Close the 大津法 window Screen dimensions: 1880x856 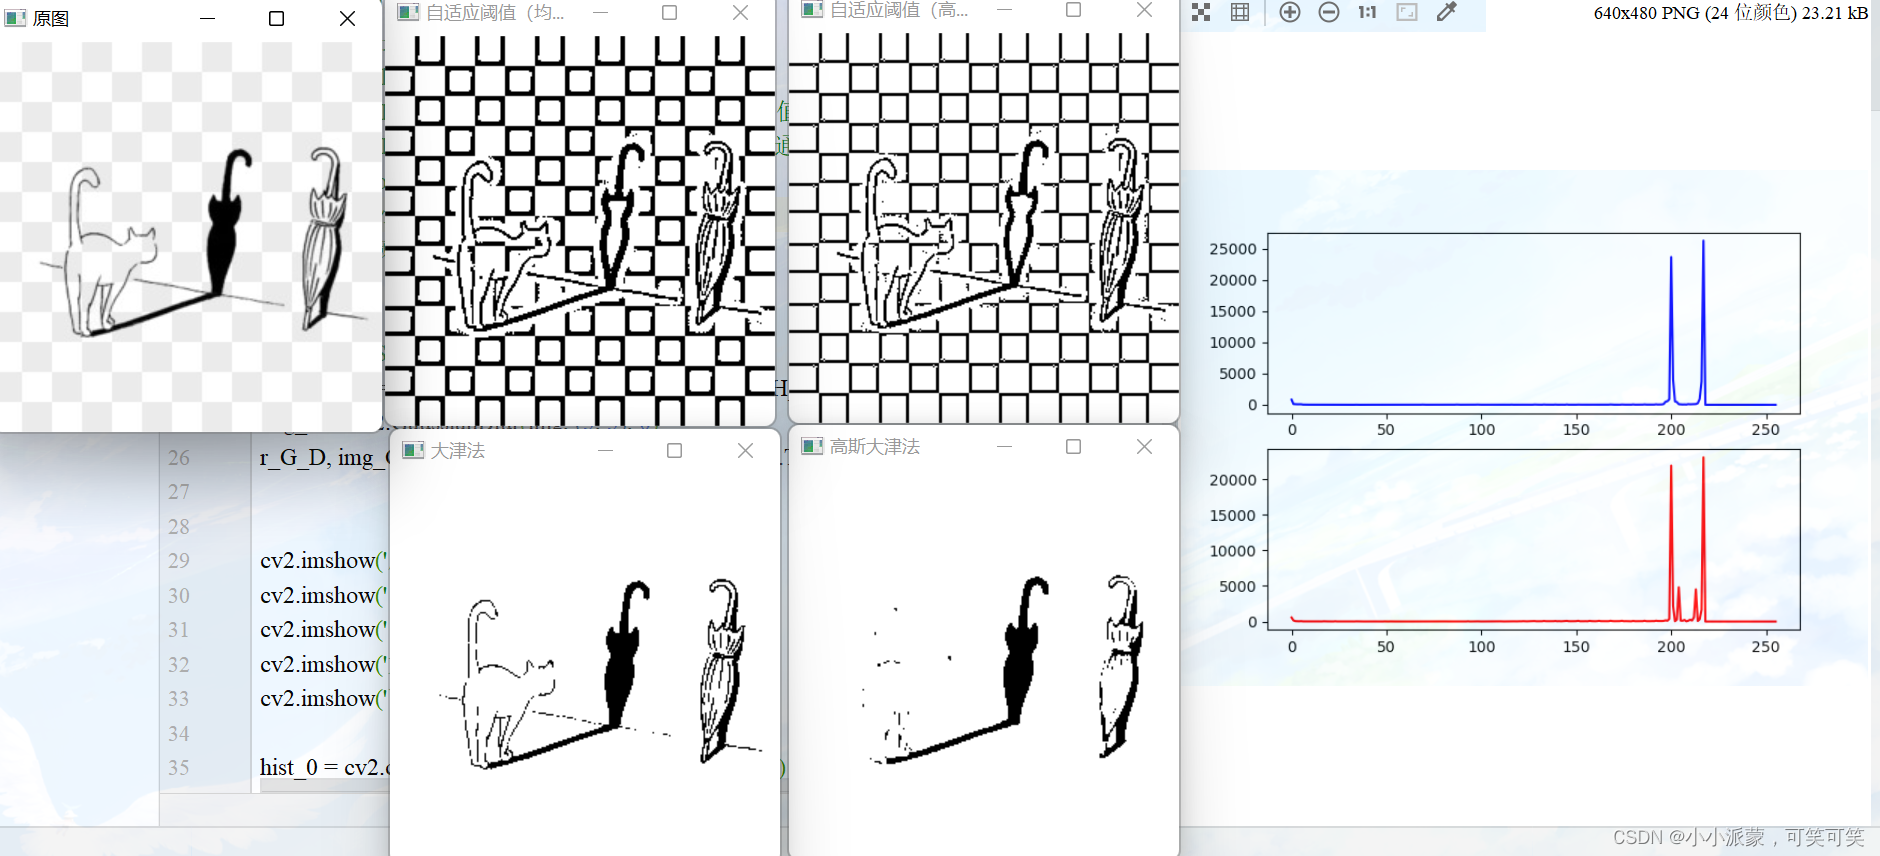tap(745, 450)
